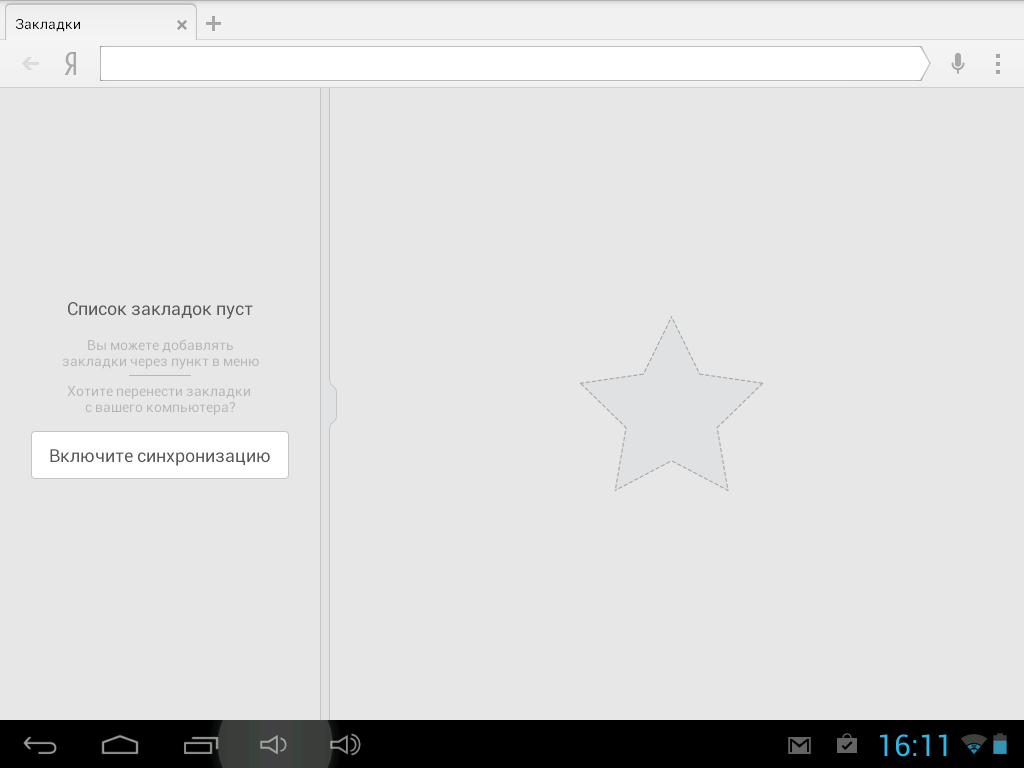1024x768 pixels.
Task: Select the Список закладок пуст heading
Action: point(160,309)
